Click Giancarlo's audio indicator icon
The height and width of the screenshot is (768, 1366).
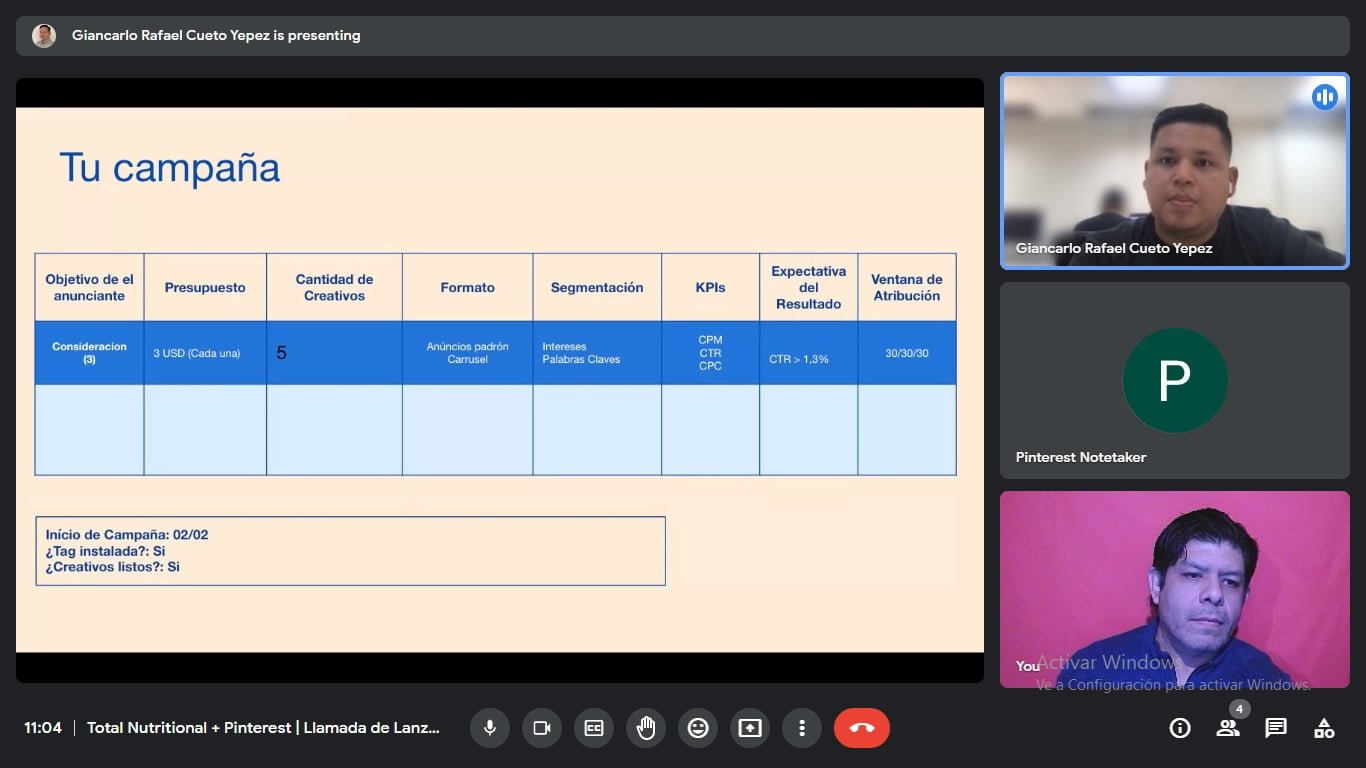pyautogui.click(x=1325, y=97)
